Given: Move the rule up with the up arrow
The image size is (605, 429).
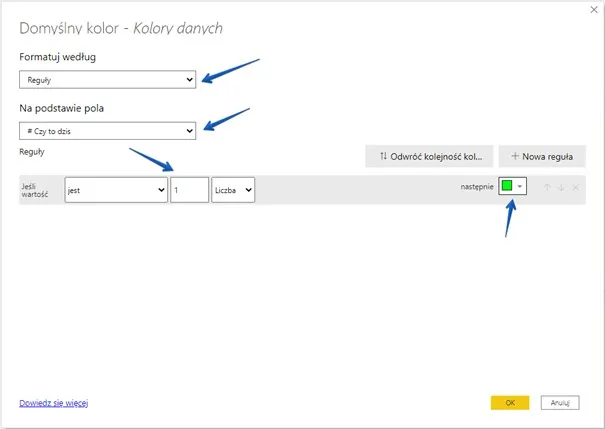Looking at the screenshot, I should (x=547, y=188).
